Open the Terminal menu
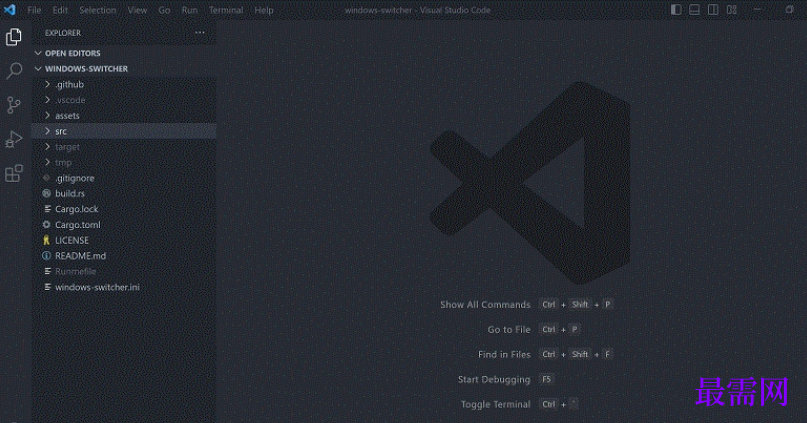 click(x=226, y=10)
